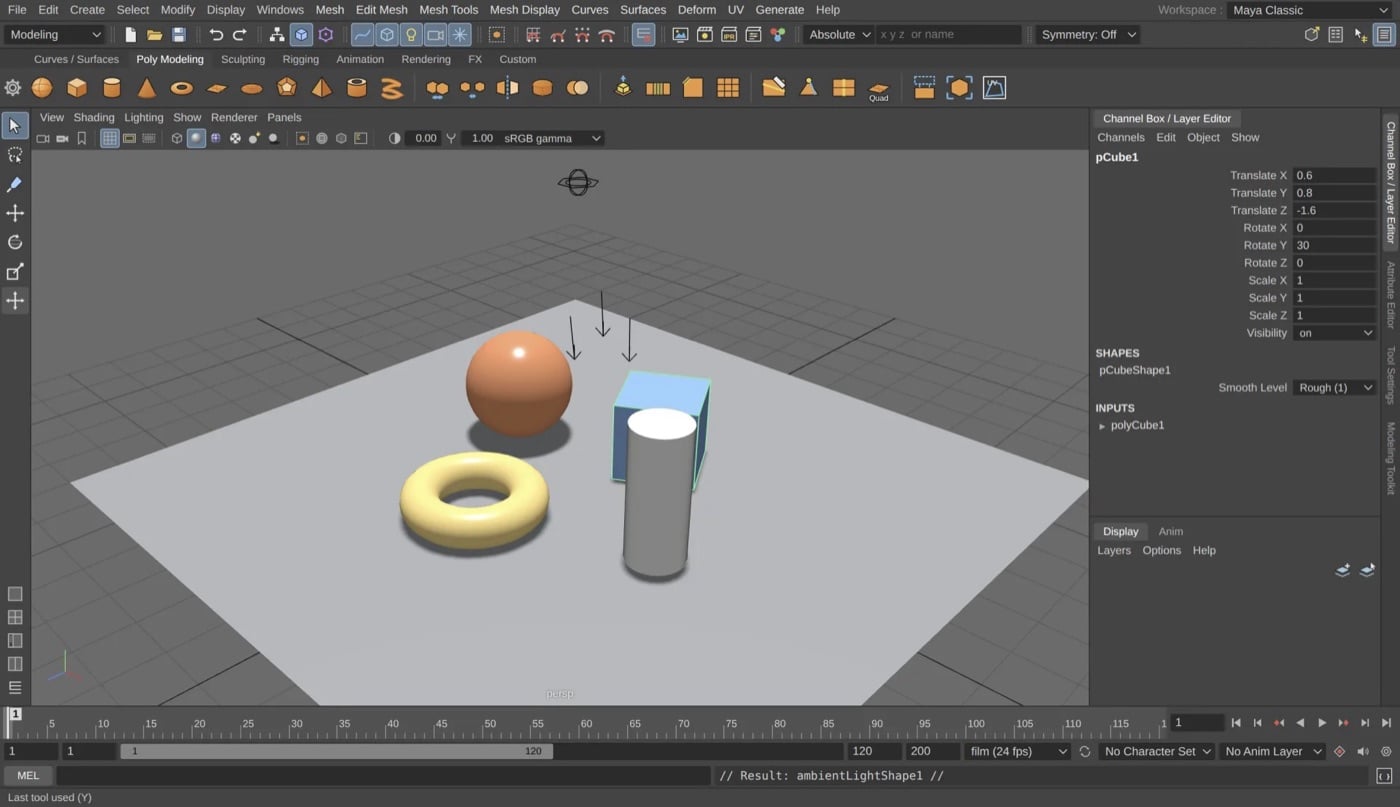Switch to the Anim layer tab
Screen dimensions: 1400x807
[x=1170, y=531]
